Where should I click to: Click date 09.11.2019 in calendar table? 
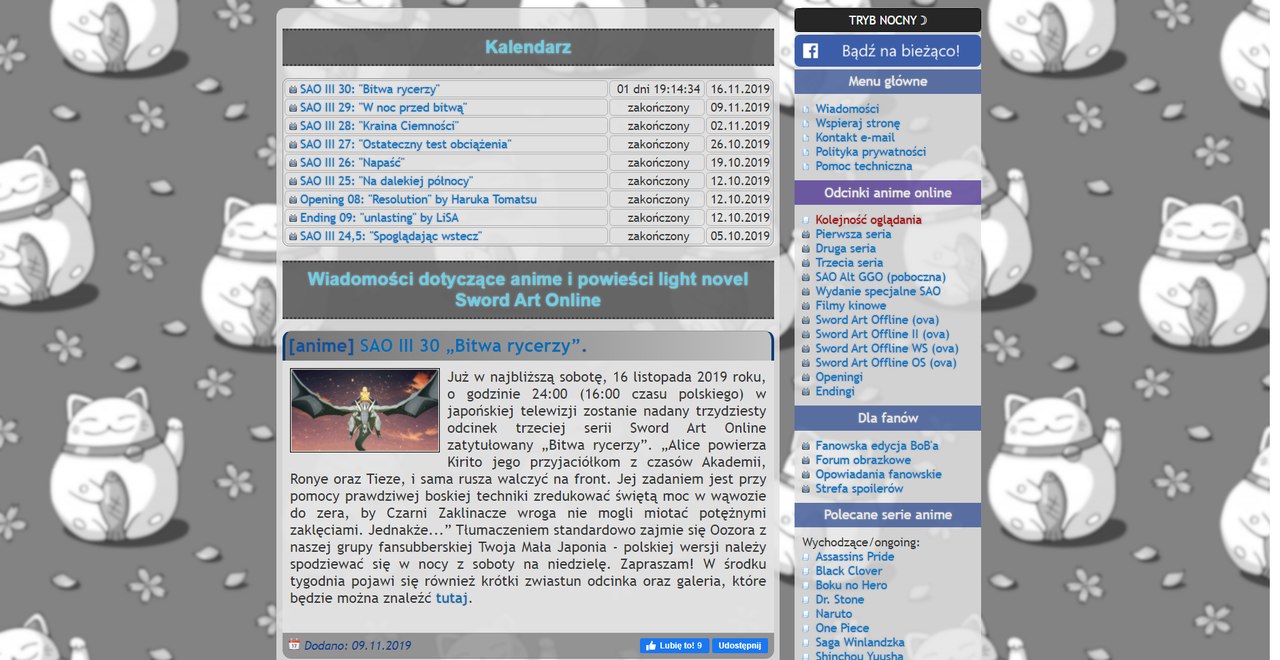(740, 107)
